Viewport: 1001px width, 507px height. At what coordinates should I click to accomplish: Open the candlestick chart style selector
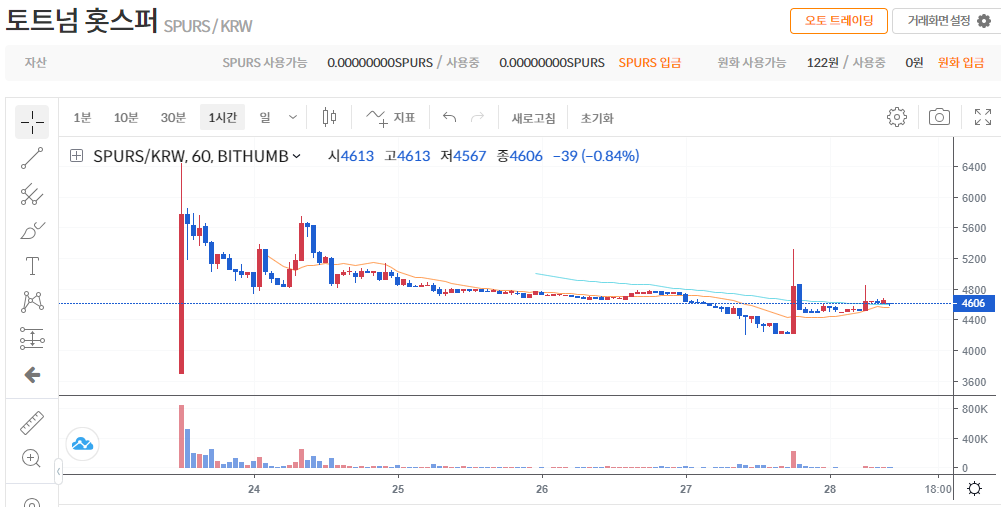tap(329, 117)
